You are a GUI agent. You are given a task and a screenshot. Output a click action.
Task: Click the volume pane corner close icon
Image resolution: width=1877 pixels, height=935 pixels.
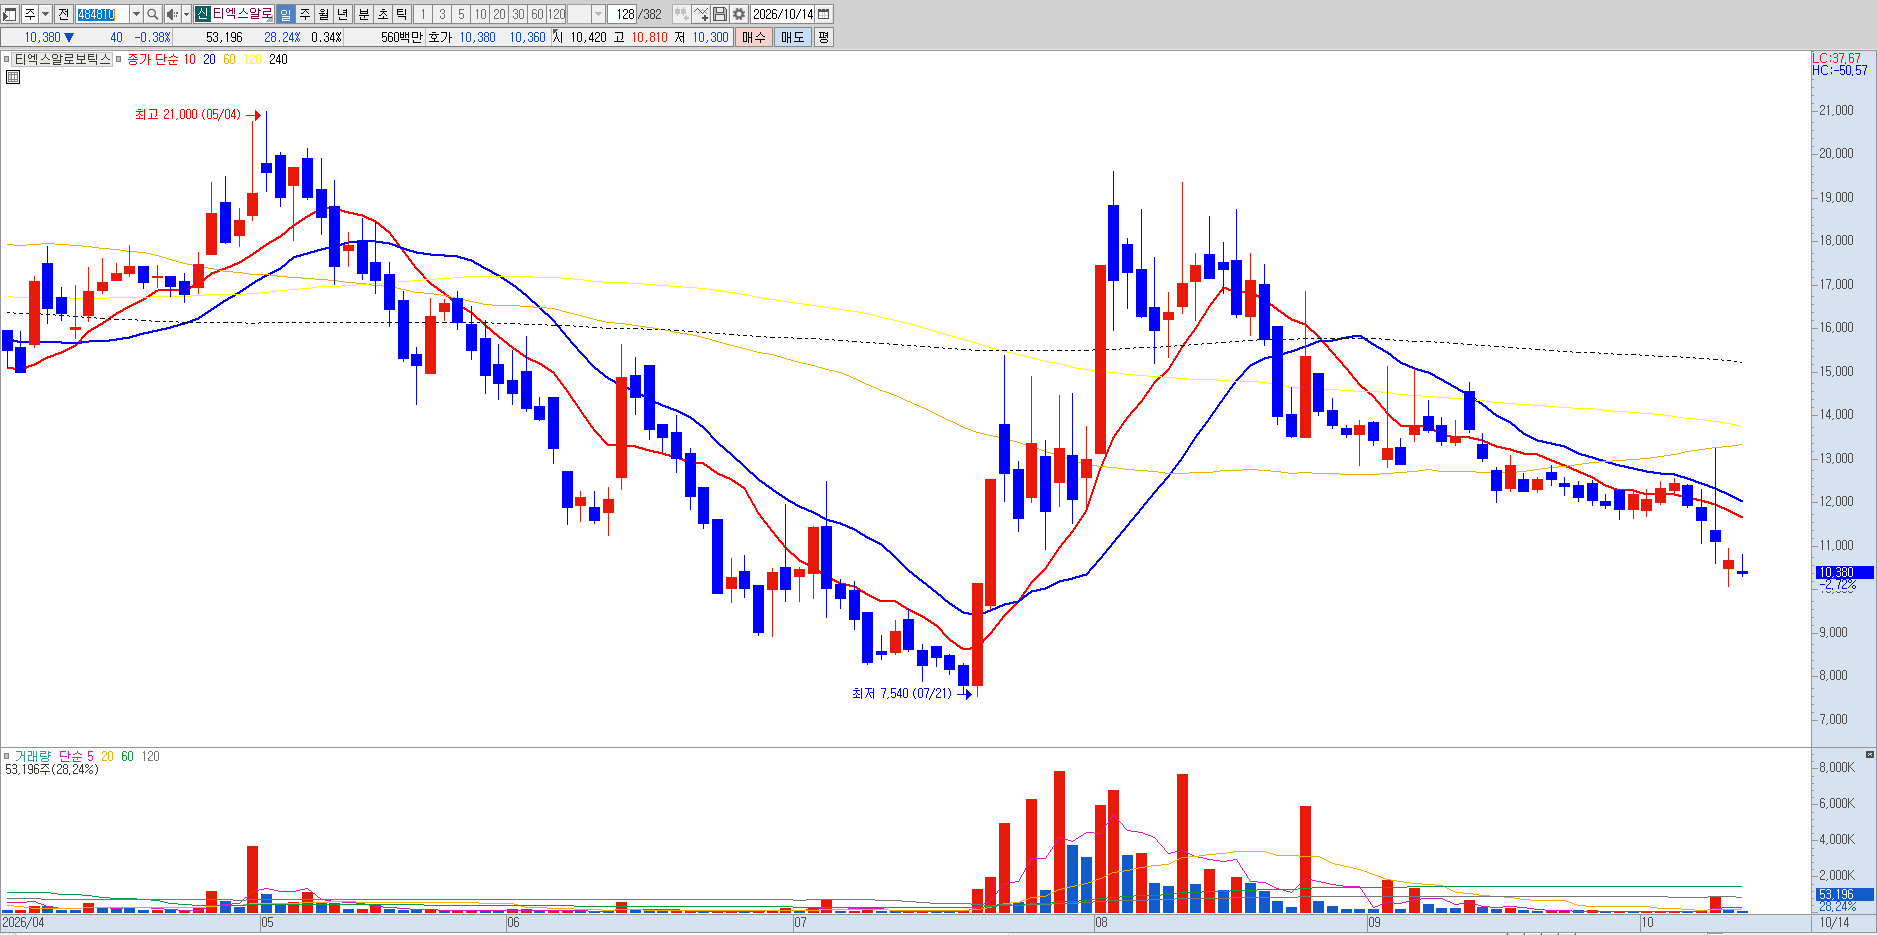(1869, 754)
